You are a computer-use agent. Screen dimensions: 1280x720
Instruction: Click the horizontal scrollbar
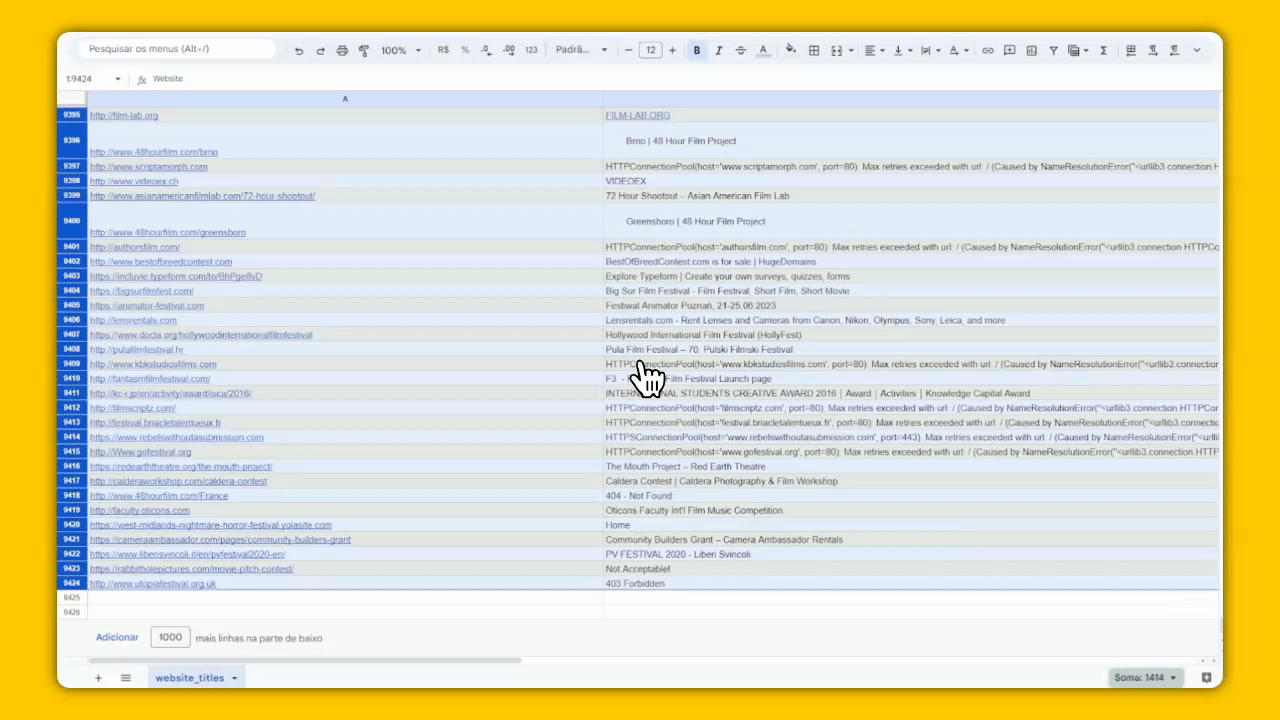[305, 660]
